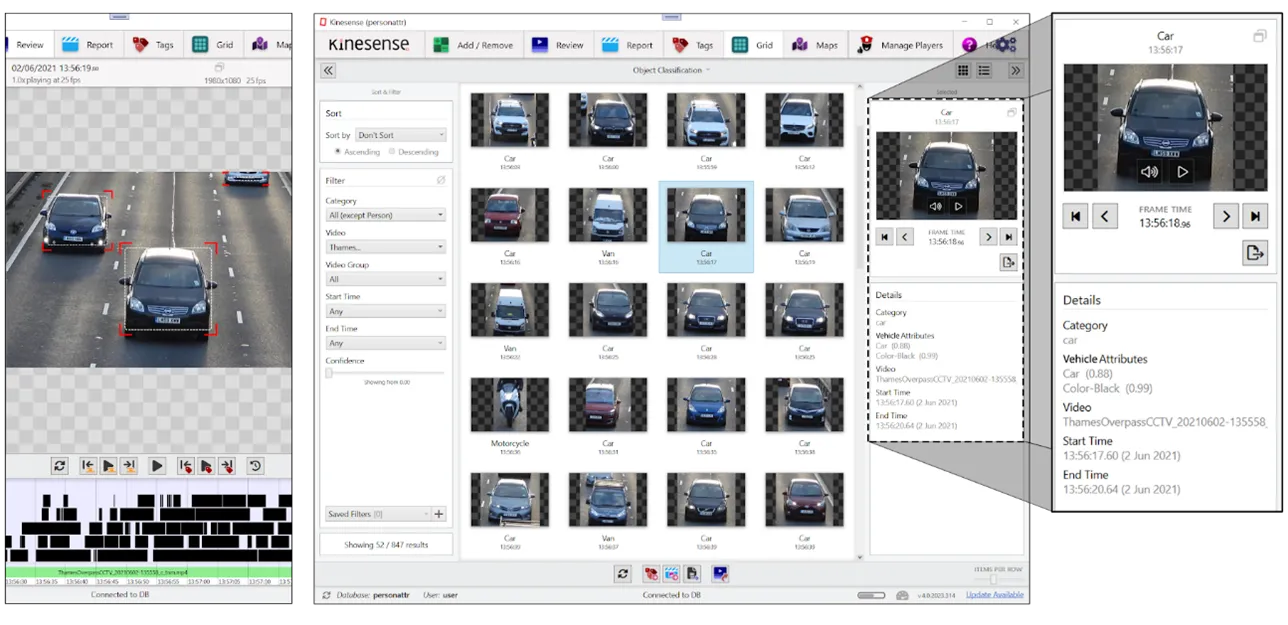Screen dimensions: 1288x625
Task: Open Manage Players tab
Action: [x=900, y=45]
